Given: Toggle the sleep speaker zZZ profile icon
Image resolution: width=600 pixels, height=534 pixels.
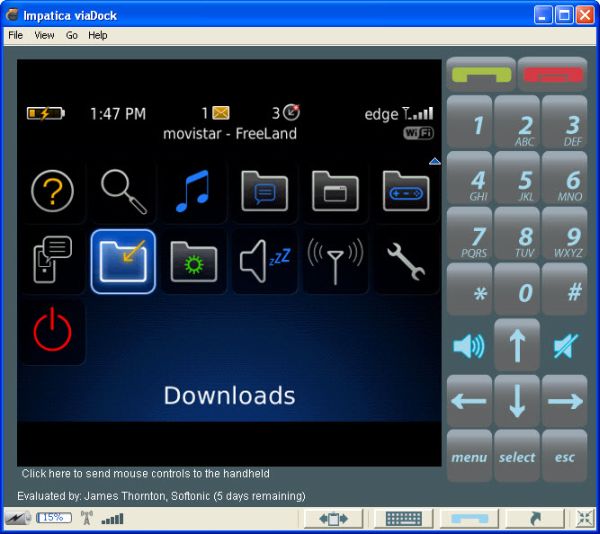Looking at the screenshot, I should (x=265, y=261).
